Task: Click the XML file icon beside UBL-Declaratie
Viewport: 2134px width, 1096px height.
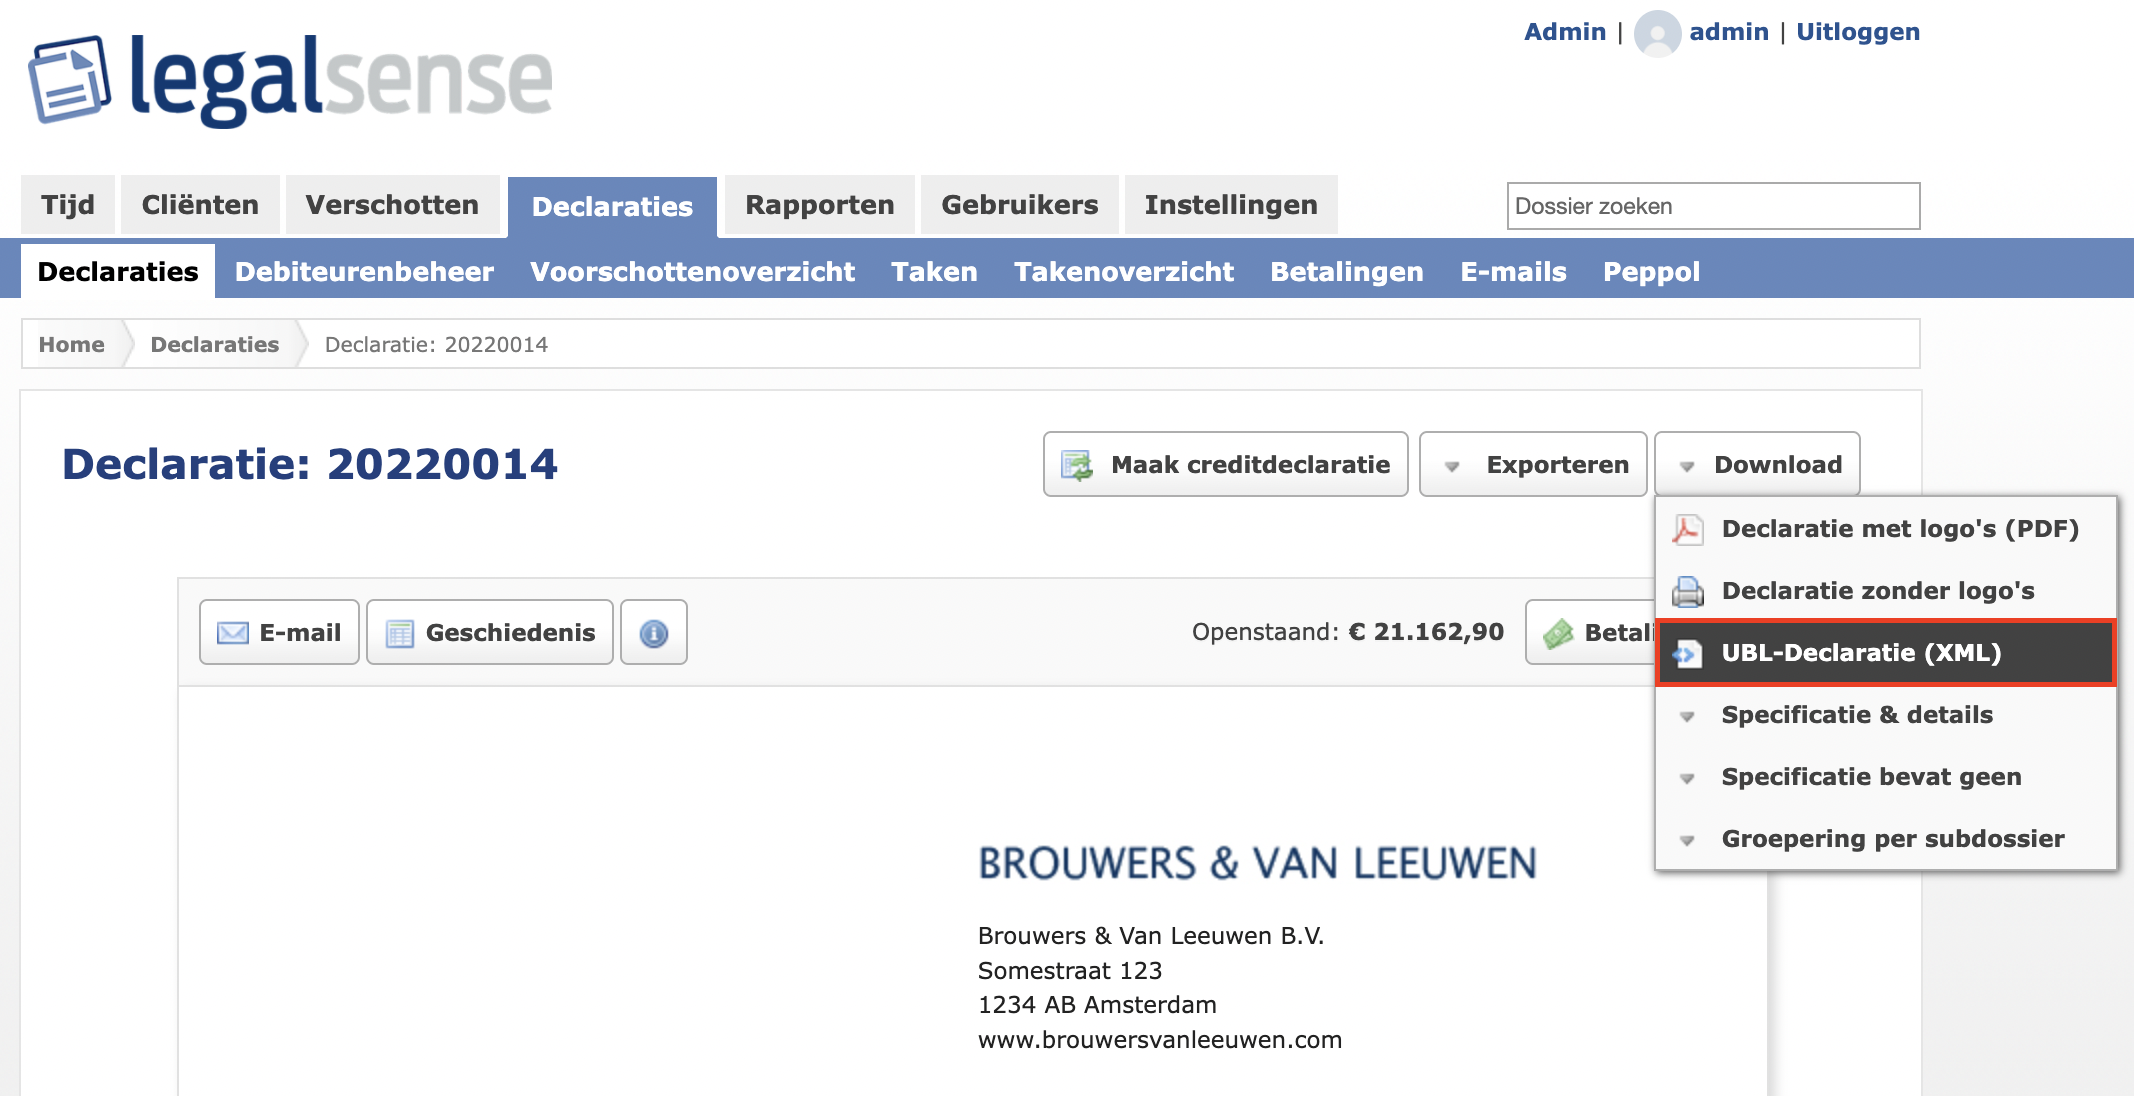Action: point(1687,653)
